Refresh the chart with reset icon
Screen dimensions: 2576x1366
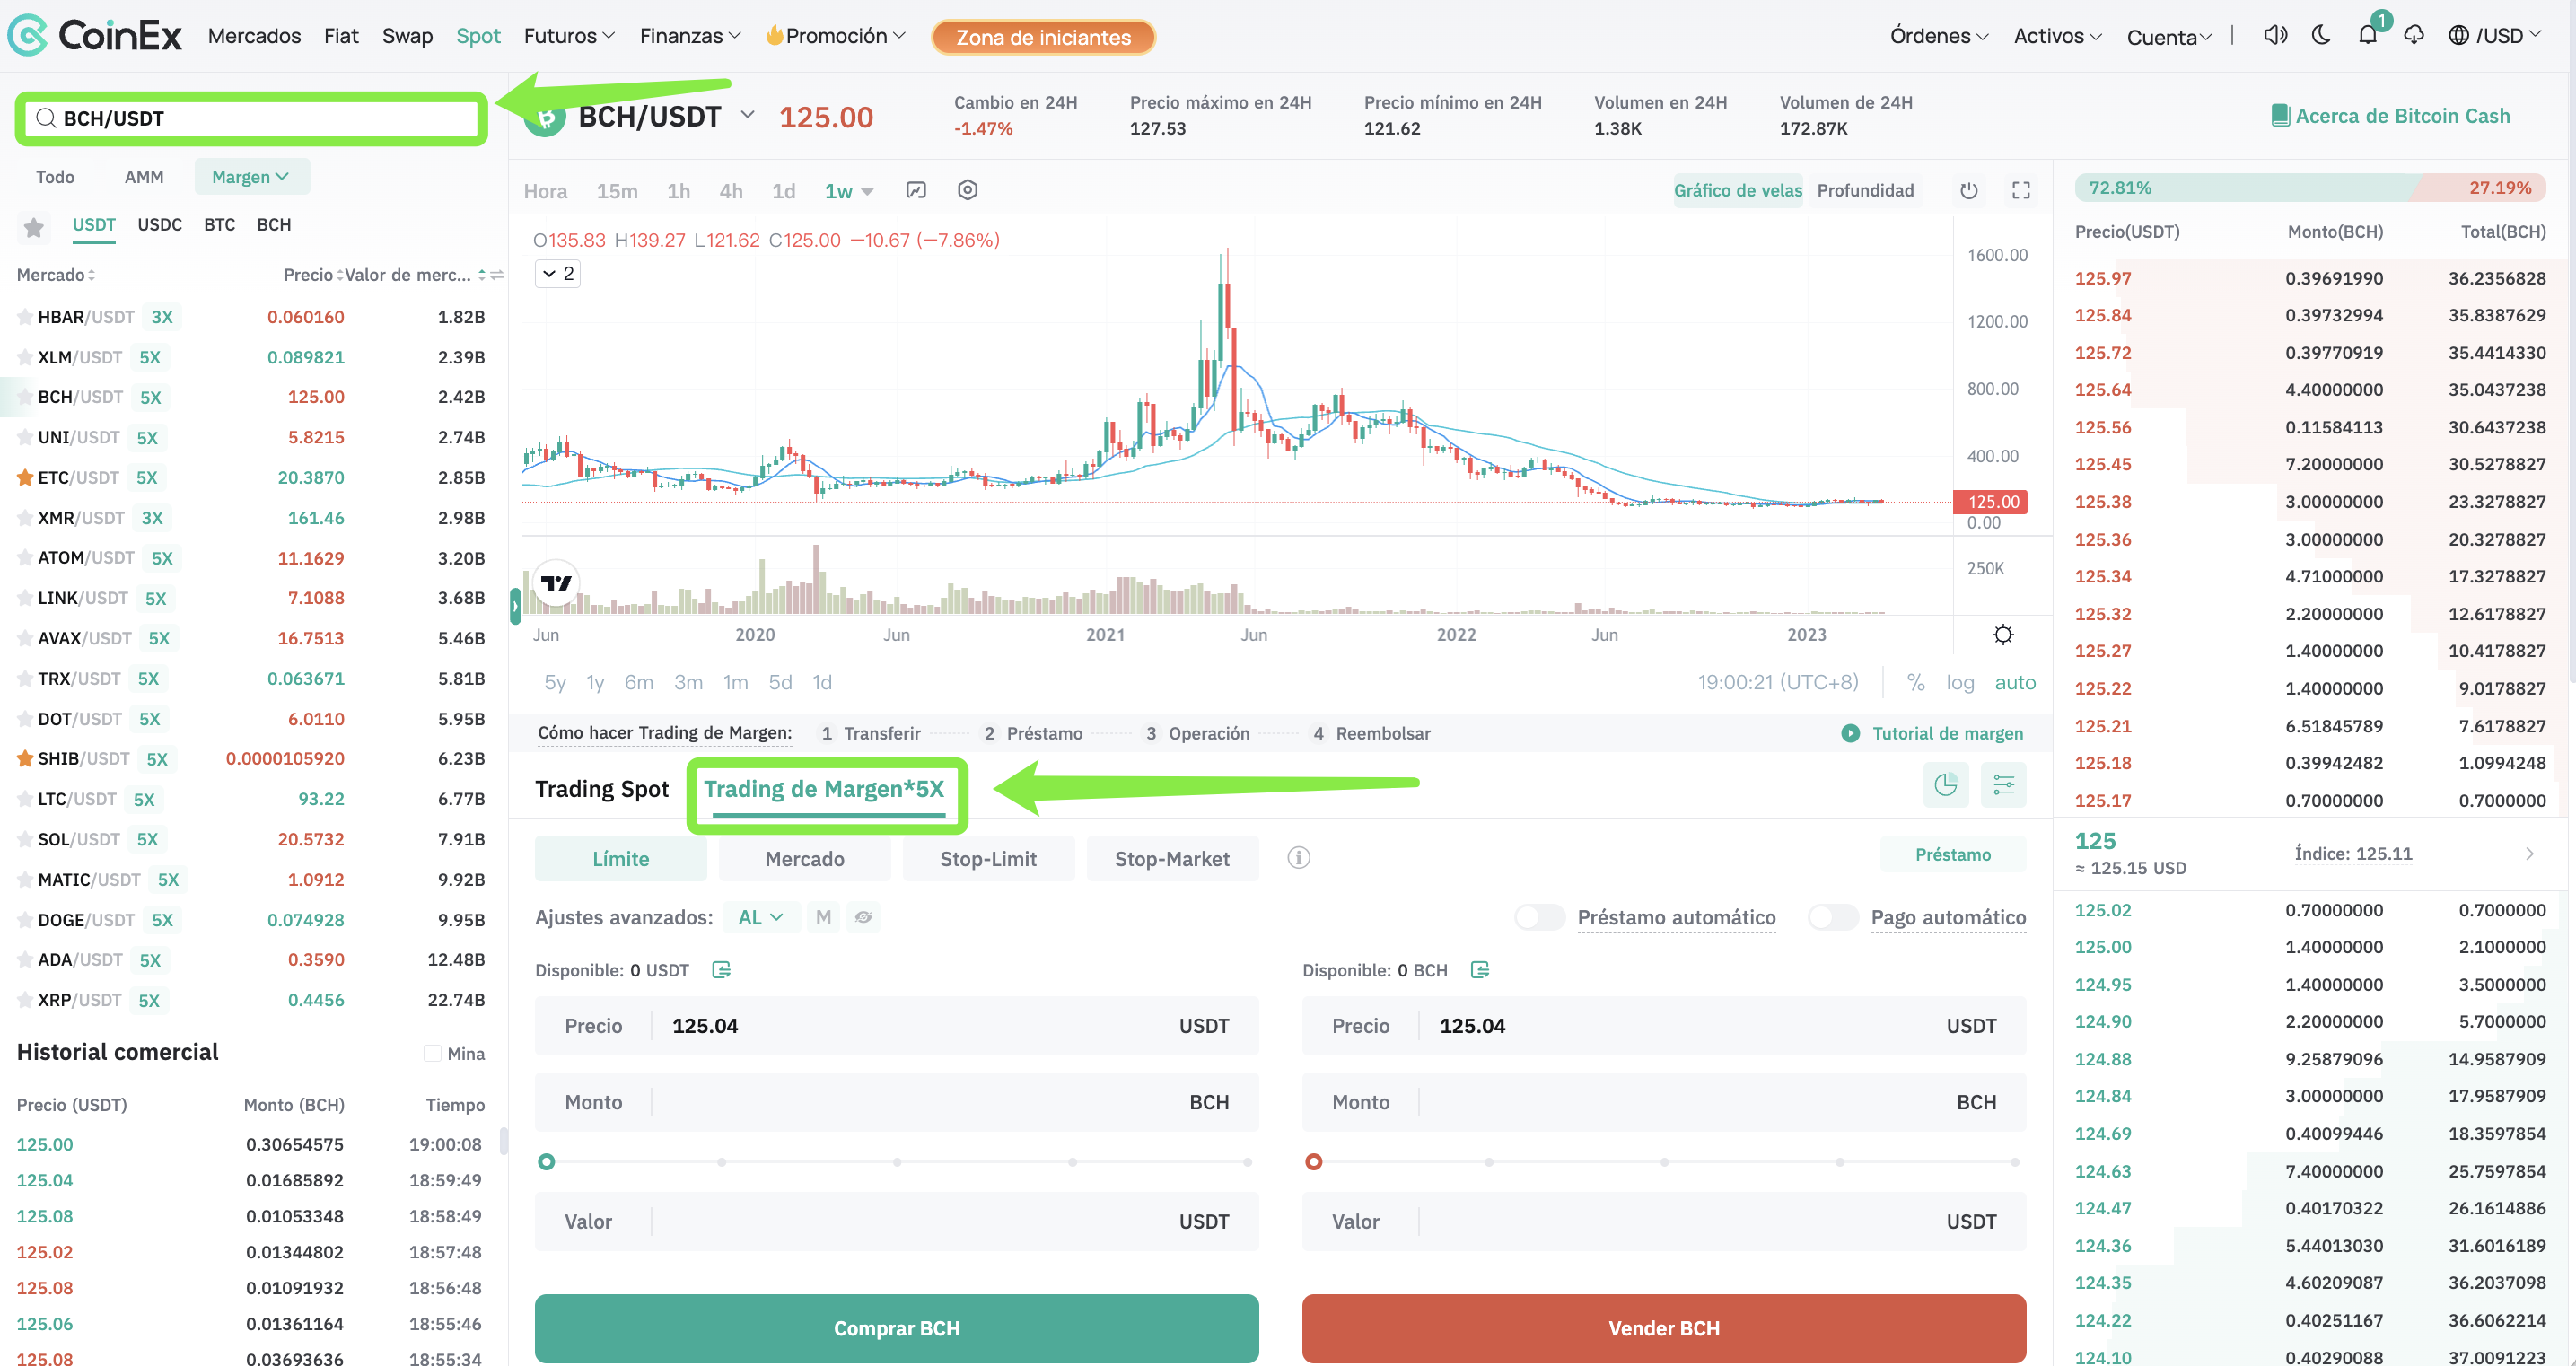coord(1968,190)
